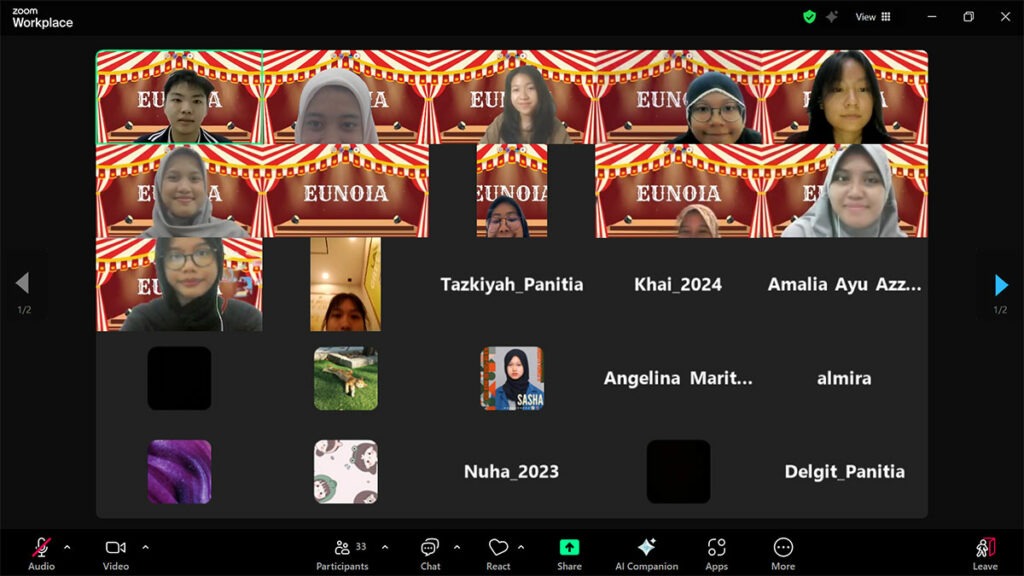
Task: Select Sasha's profile picture tile
Action: [x=512, y=378]
